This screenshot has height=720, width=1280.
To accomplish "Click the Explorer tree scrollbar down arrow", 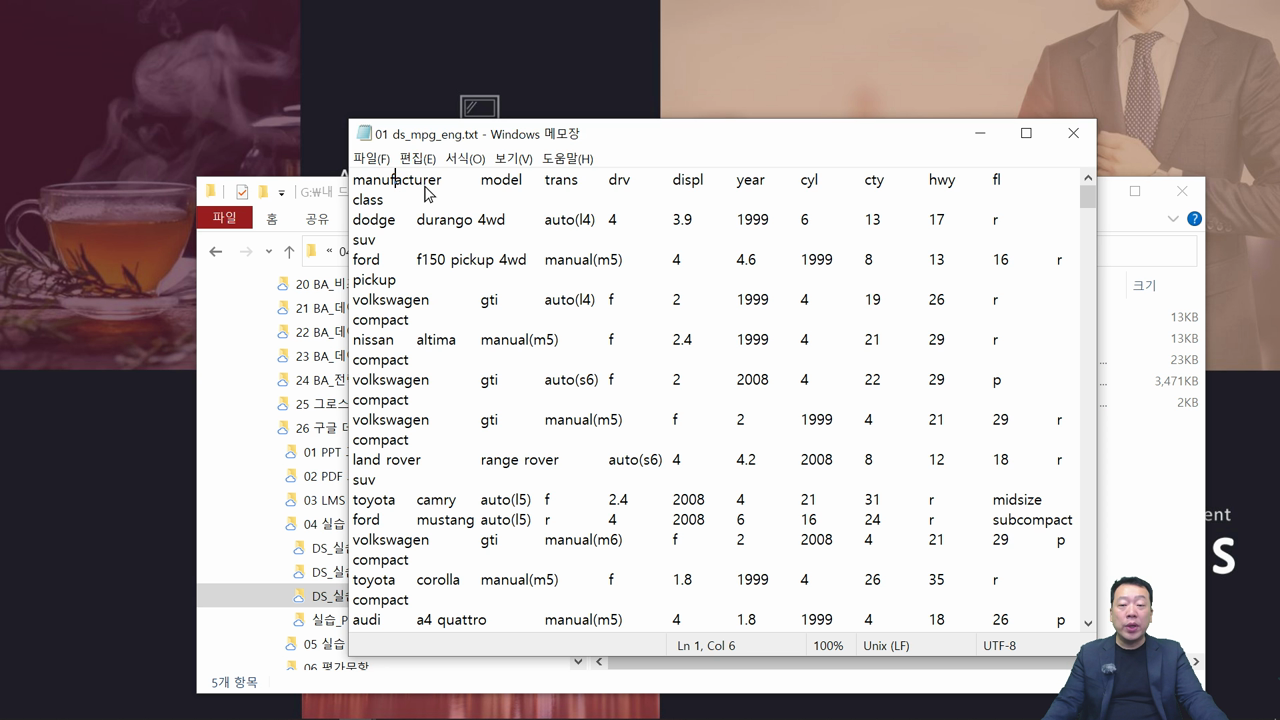I will pyautogui.click(x=578, y=661).
